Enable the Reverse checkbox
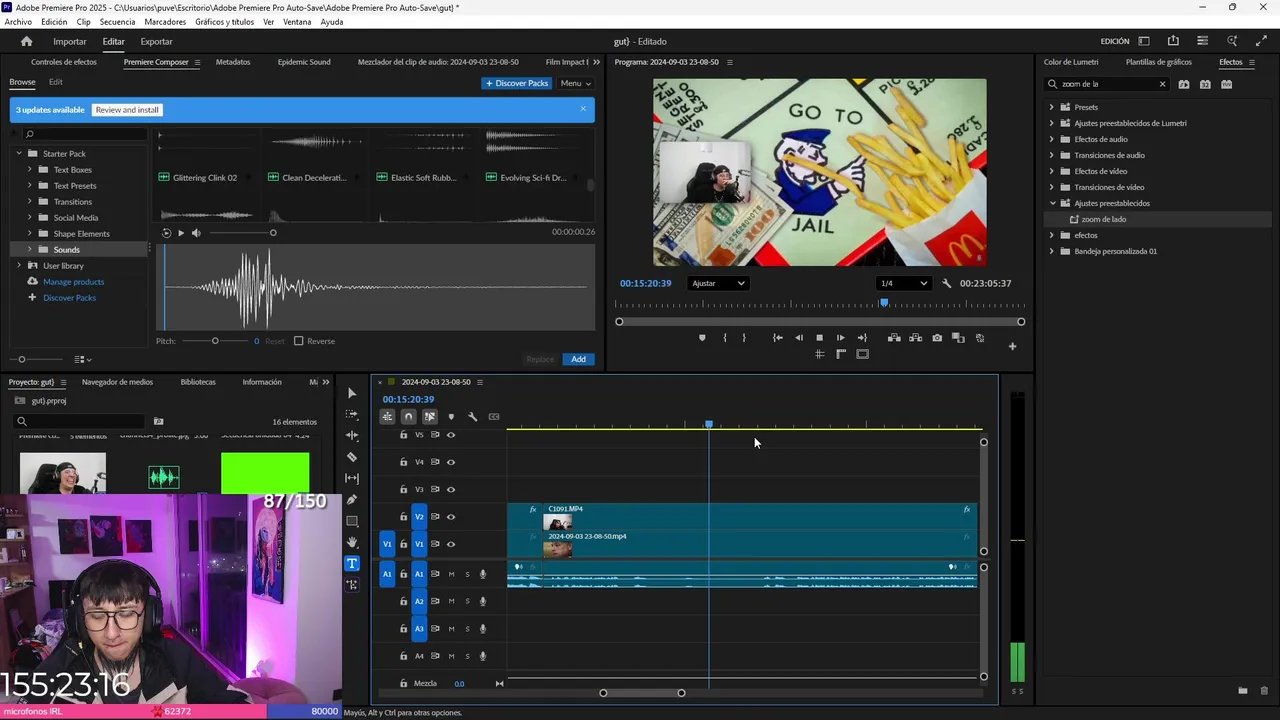The width and height of the screenshot is (1280, 720). coord(298,341)
